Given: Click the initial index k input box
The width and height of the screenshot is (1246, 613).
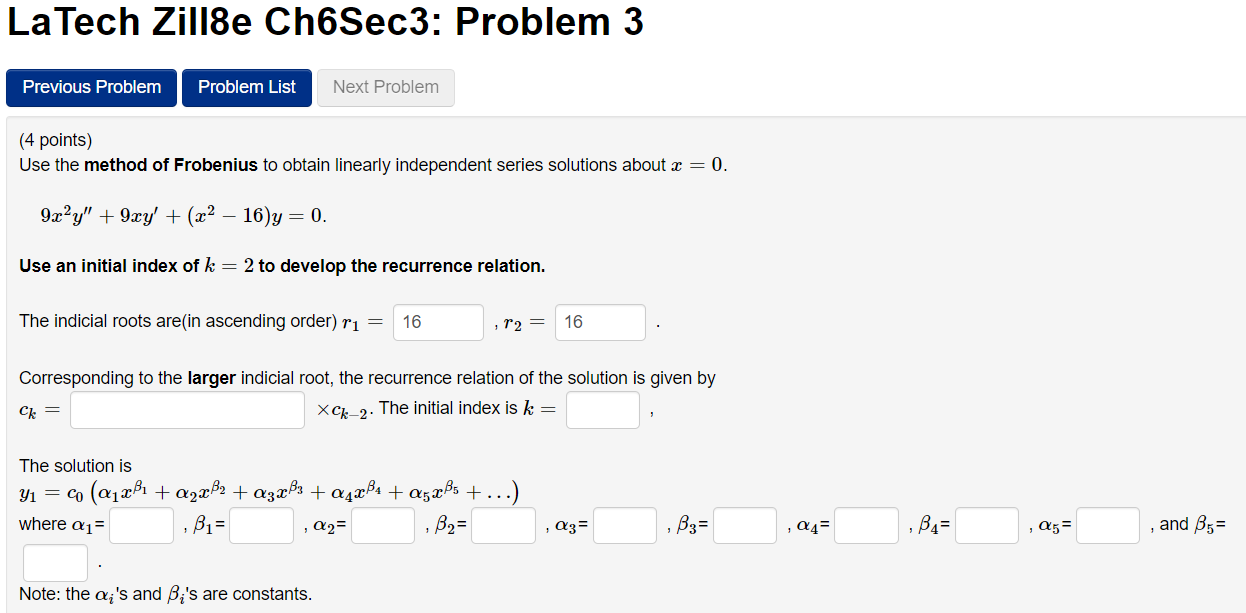Looking at the screenshot, I should coord(603,410).
